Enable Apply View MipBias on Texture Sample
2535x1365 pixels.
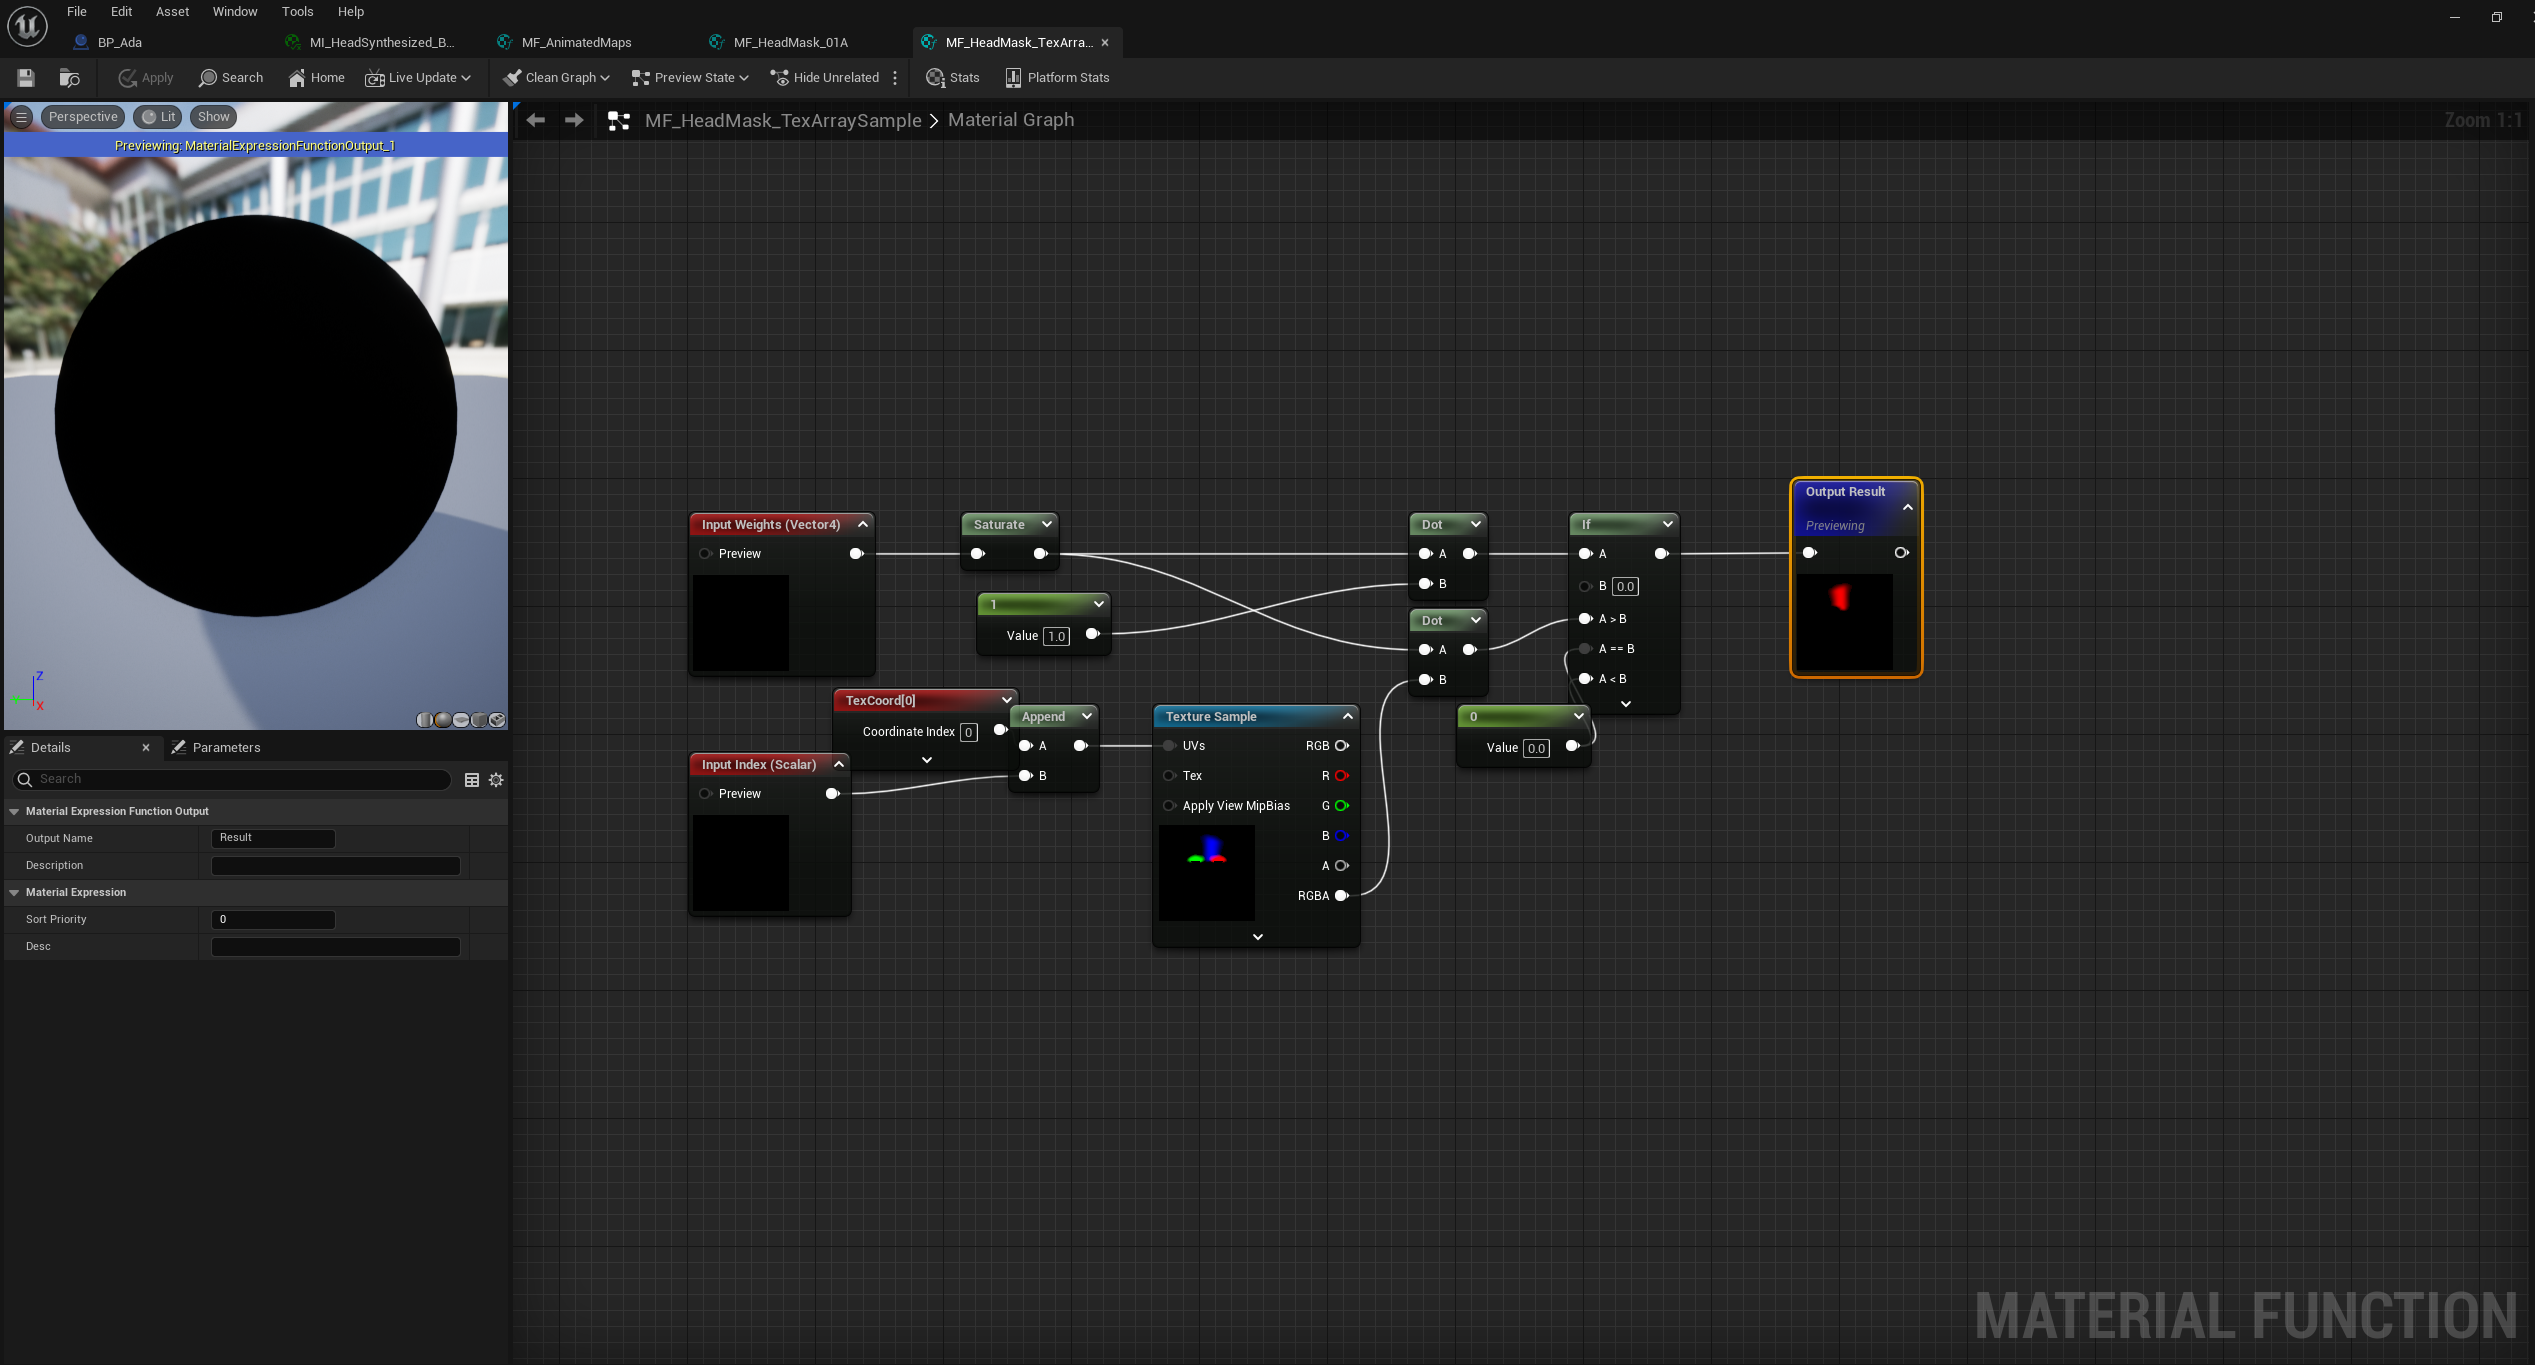[x=1169, y=806]
